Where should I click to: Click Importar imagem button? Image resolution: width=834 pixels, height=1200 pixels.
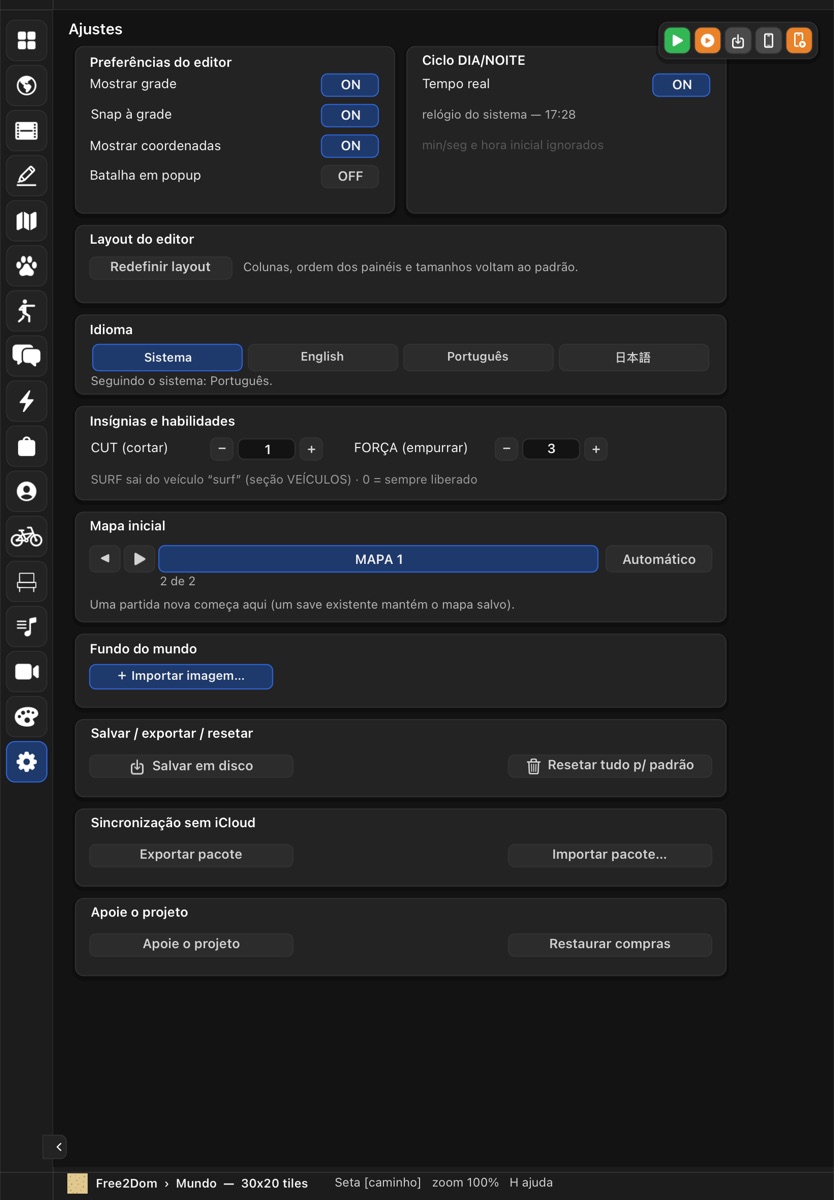point(181,676)
